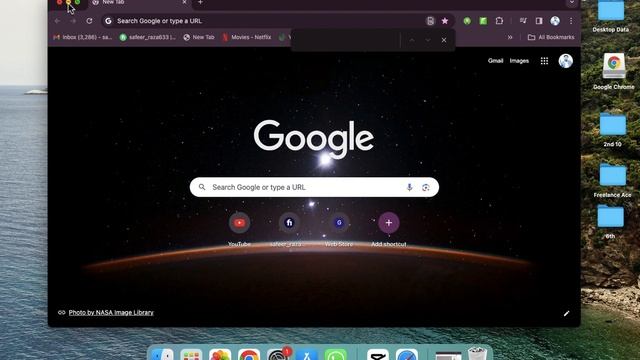This screenshot has width=640, height=360.
Task: Click the Images link
Action: click(519, 61)
